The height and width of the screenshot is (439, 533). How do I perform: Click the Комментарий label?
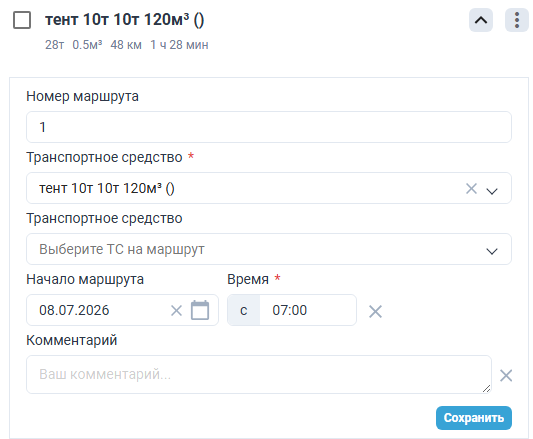click(72, 340)
